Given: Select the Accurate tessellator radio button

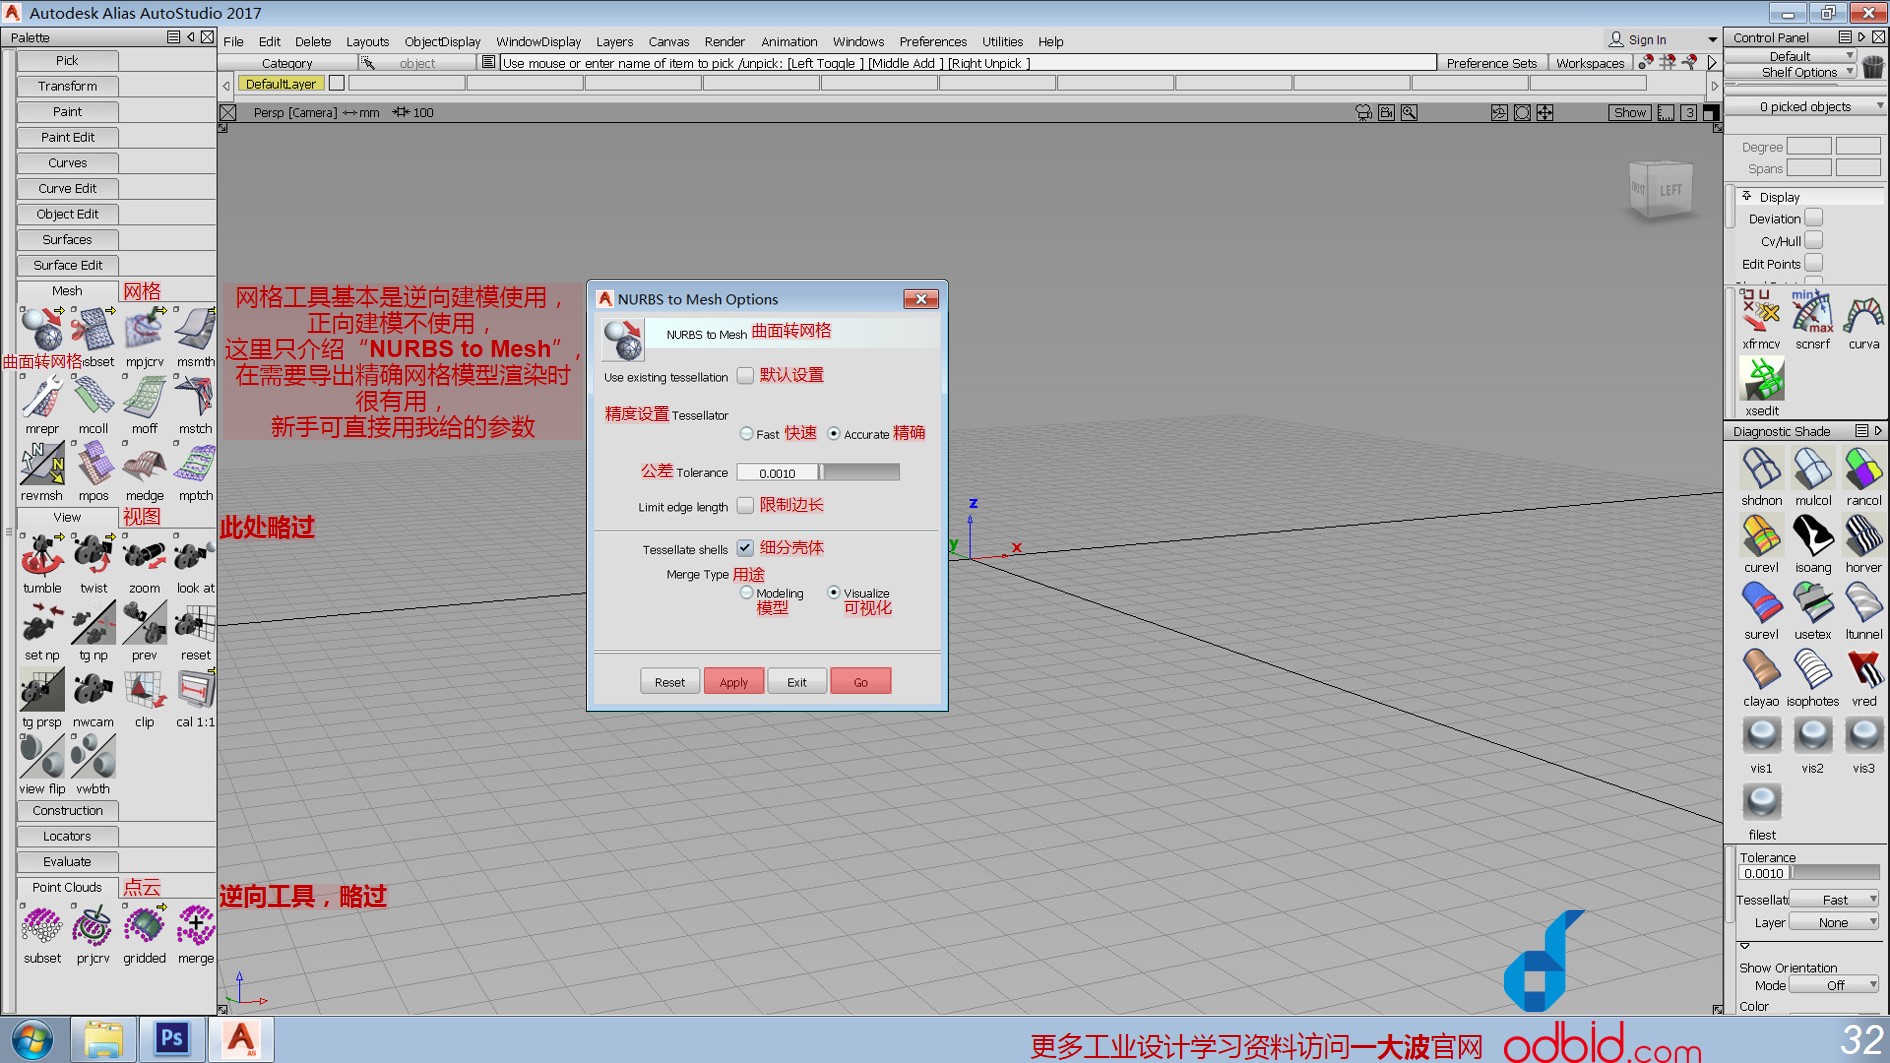Looking at the screenshot, I should click(833, 433).
